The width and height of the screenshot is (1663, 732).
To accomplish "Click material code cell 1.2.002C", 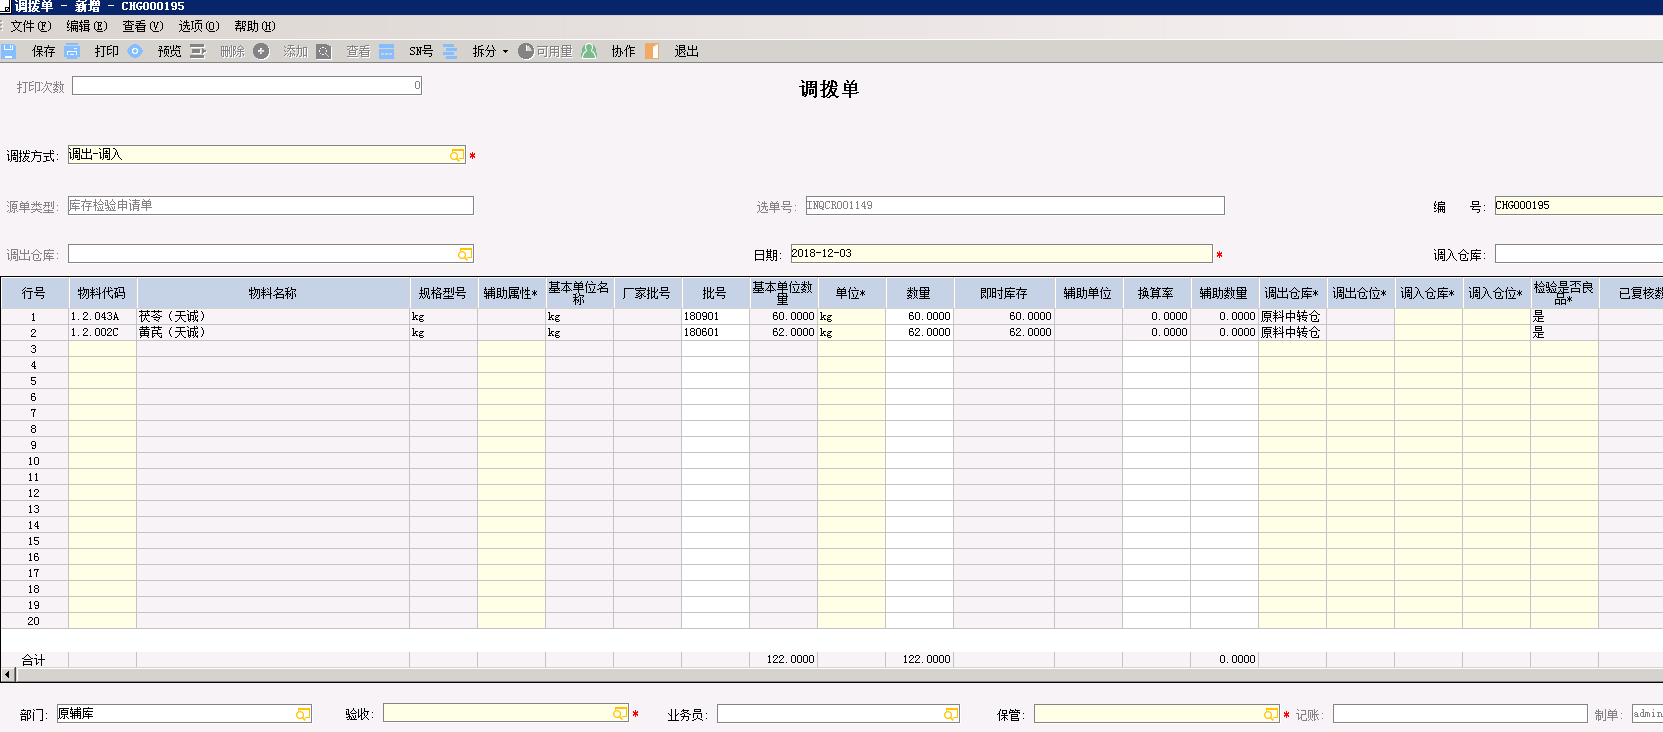I will click(x=102, y=333).
